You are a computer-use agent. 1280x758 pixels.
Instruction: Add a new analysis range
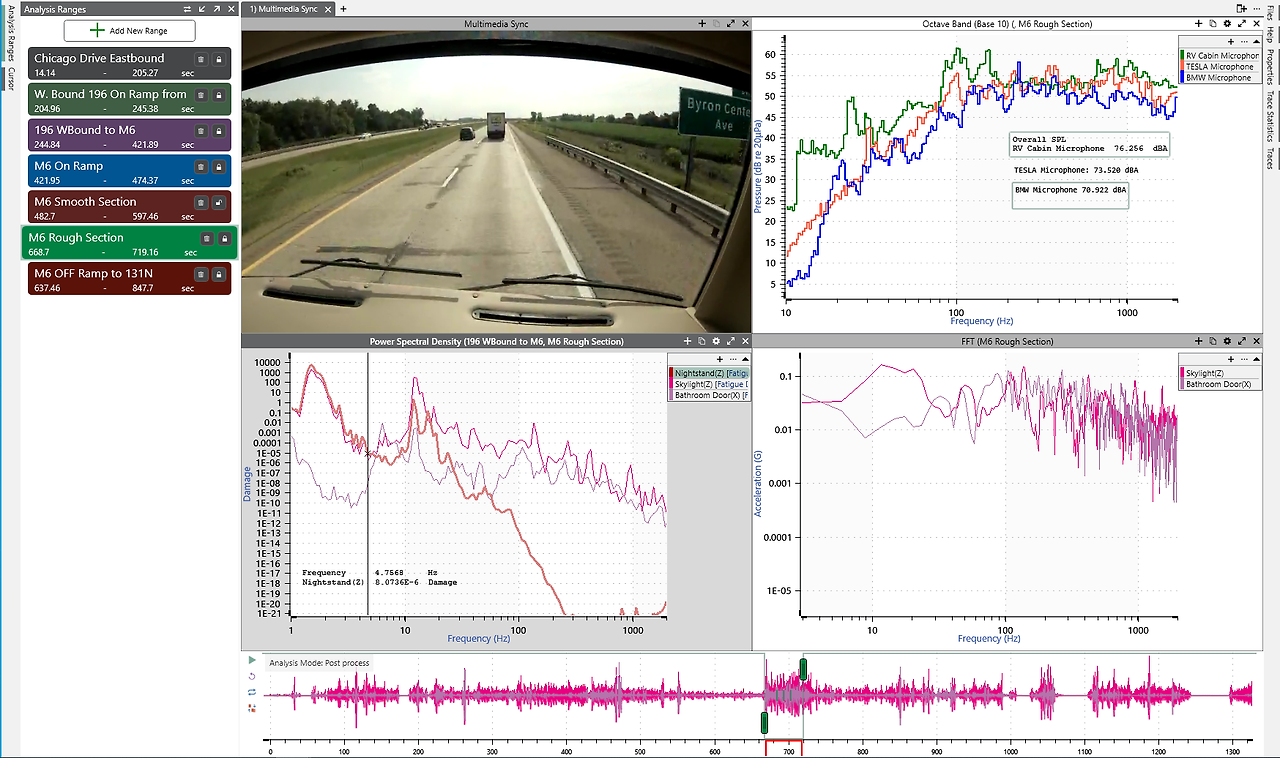tap(129, 31)
